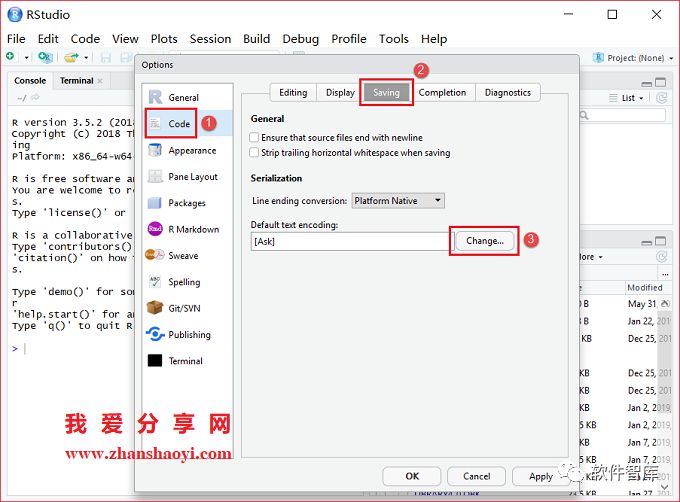Screen dimensions: 680x502
Task: Open the File menu
Action: pyautogui.click(x=16, y=39)
